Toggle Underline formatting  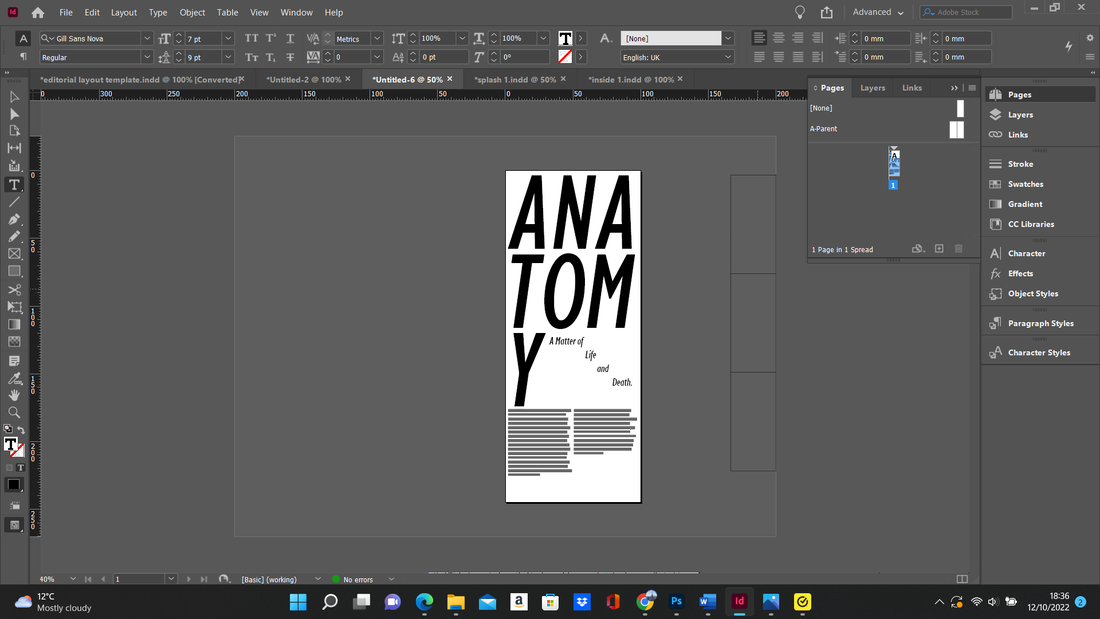(290, 39)
